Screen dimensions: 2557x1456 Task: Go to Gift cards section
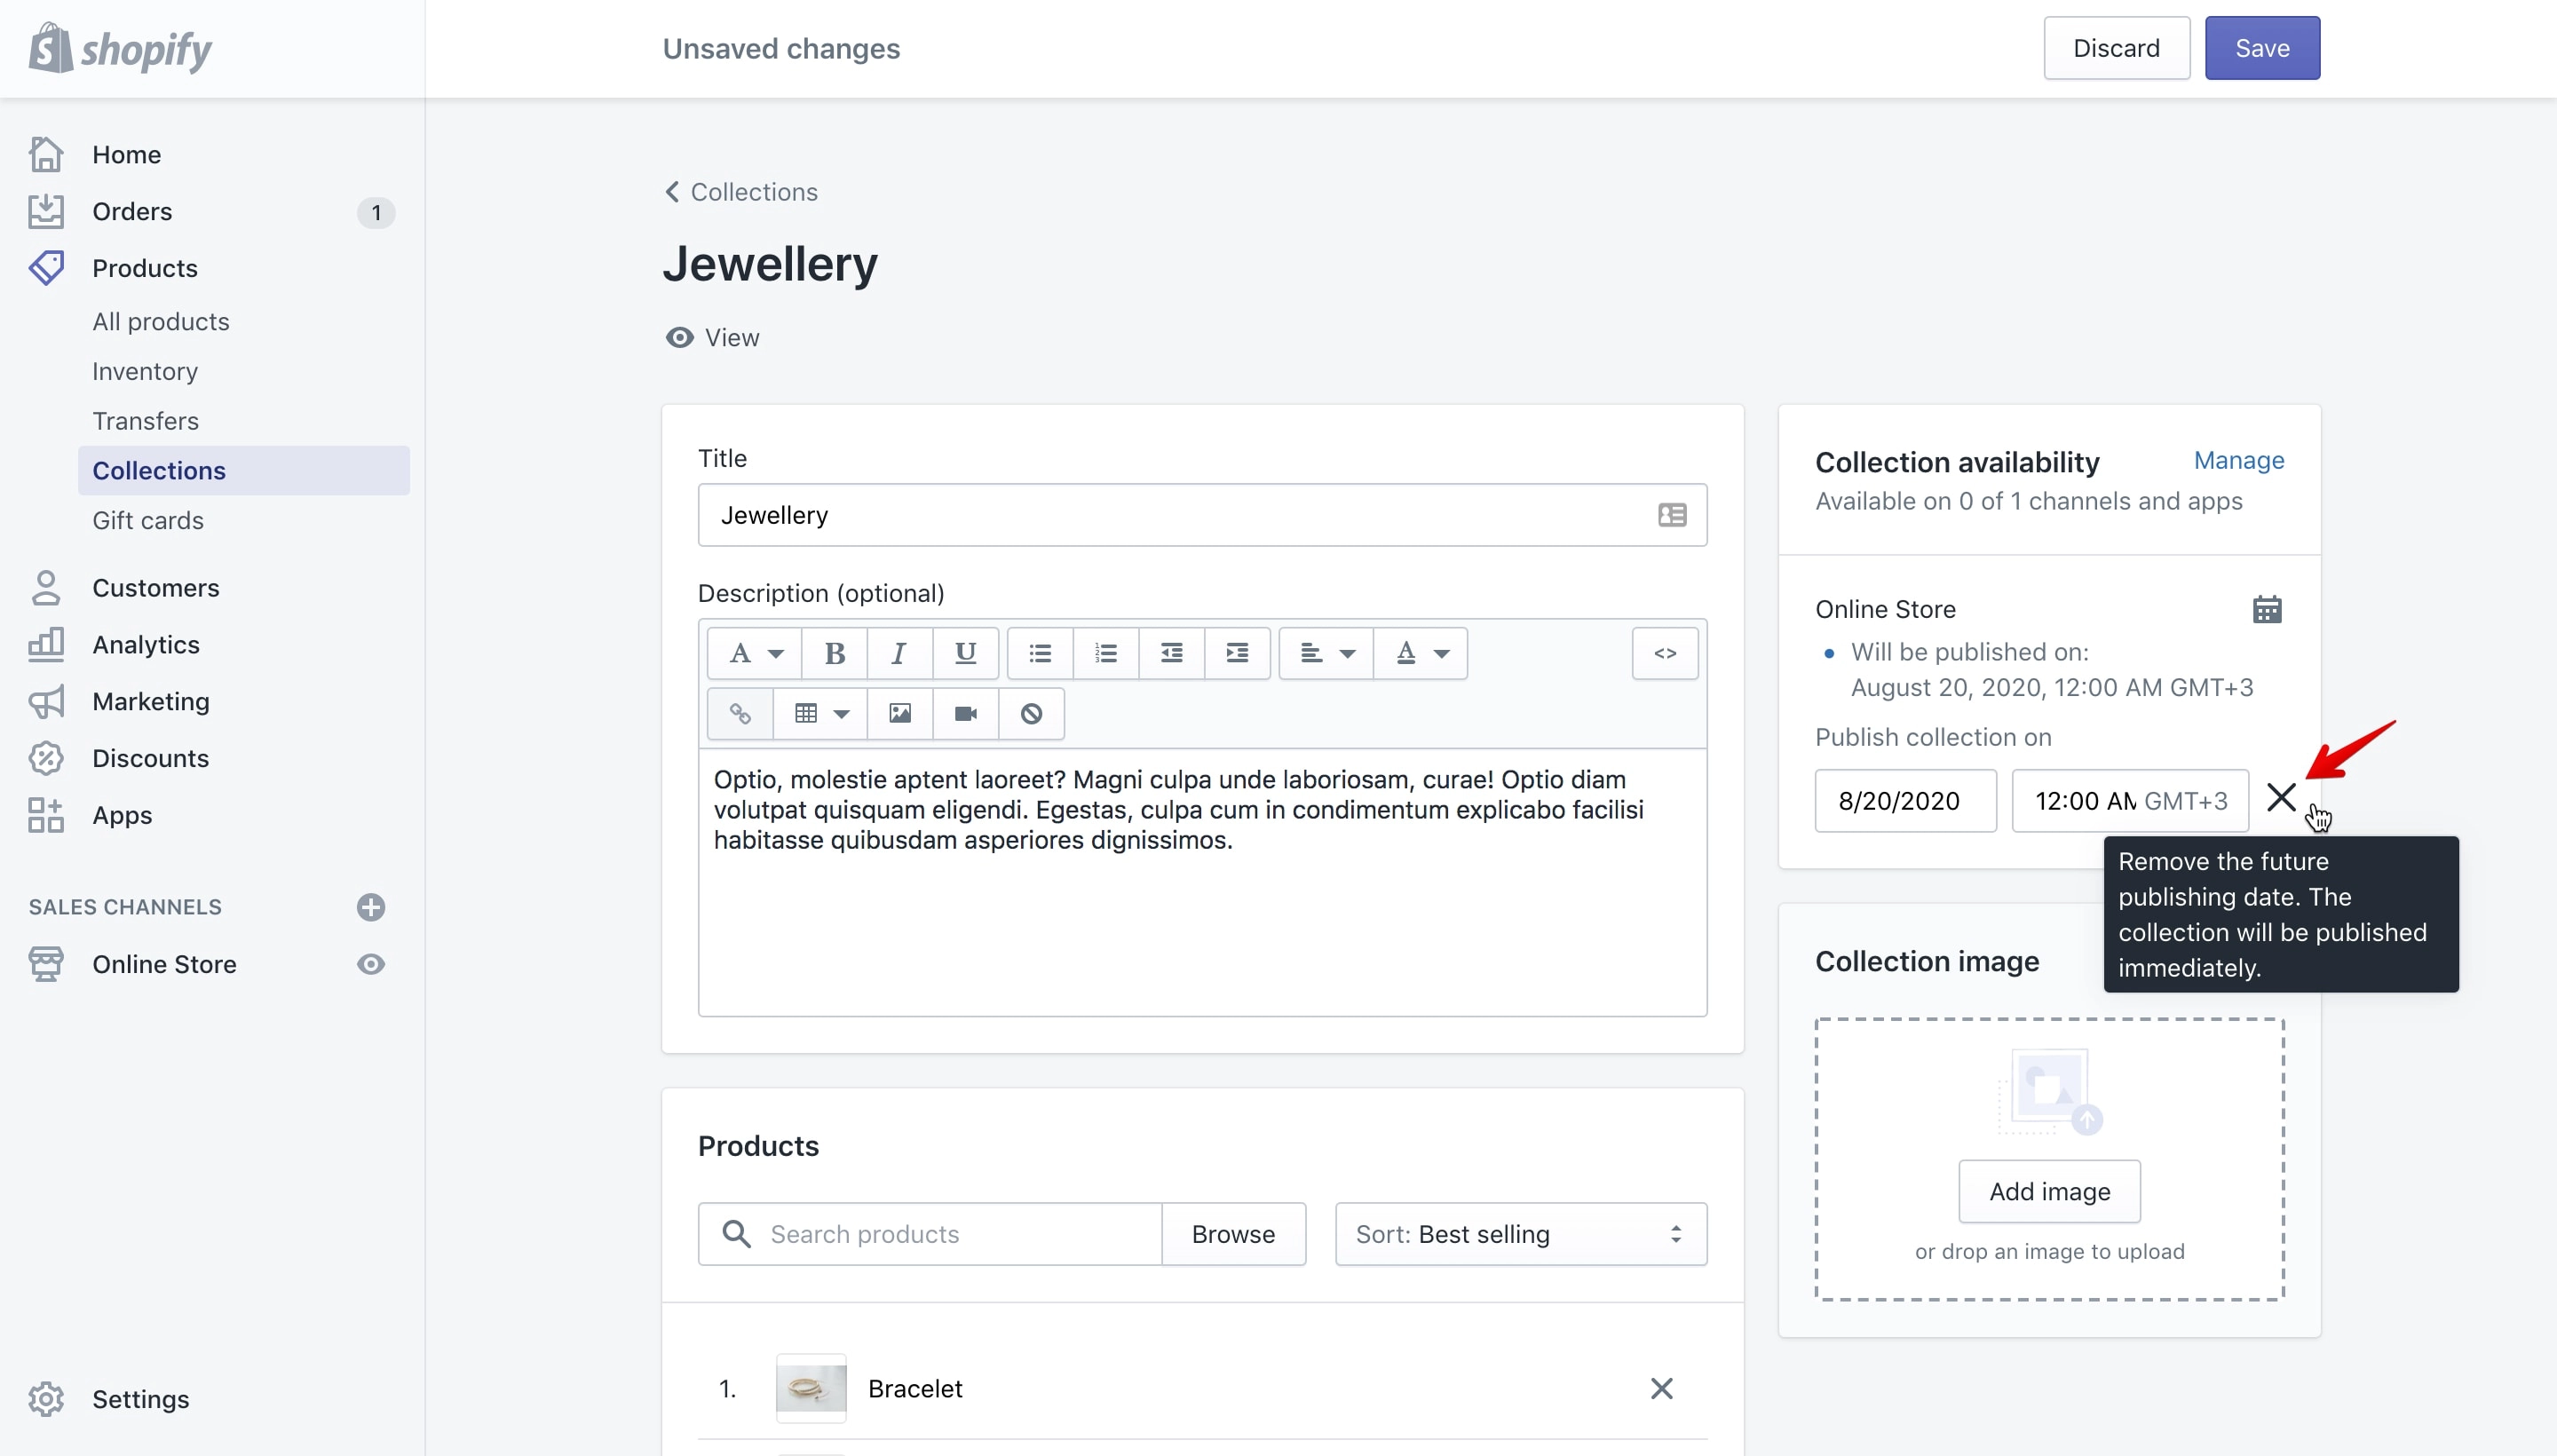pyautogui.click(x=148, y=520)
